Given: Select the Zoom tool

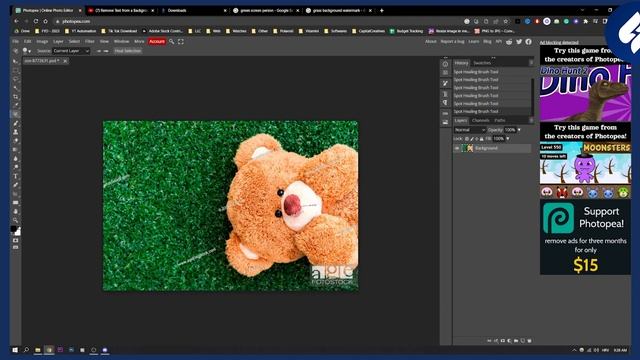Looking at the screenshot, I should [x=16, y=220].
